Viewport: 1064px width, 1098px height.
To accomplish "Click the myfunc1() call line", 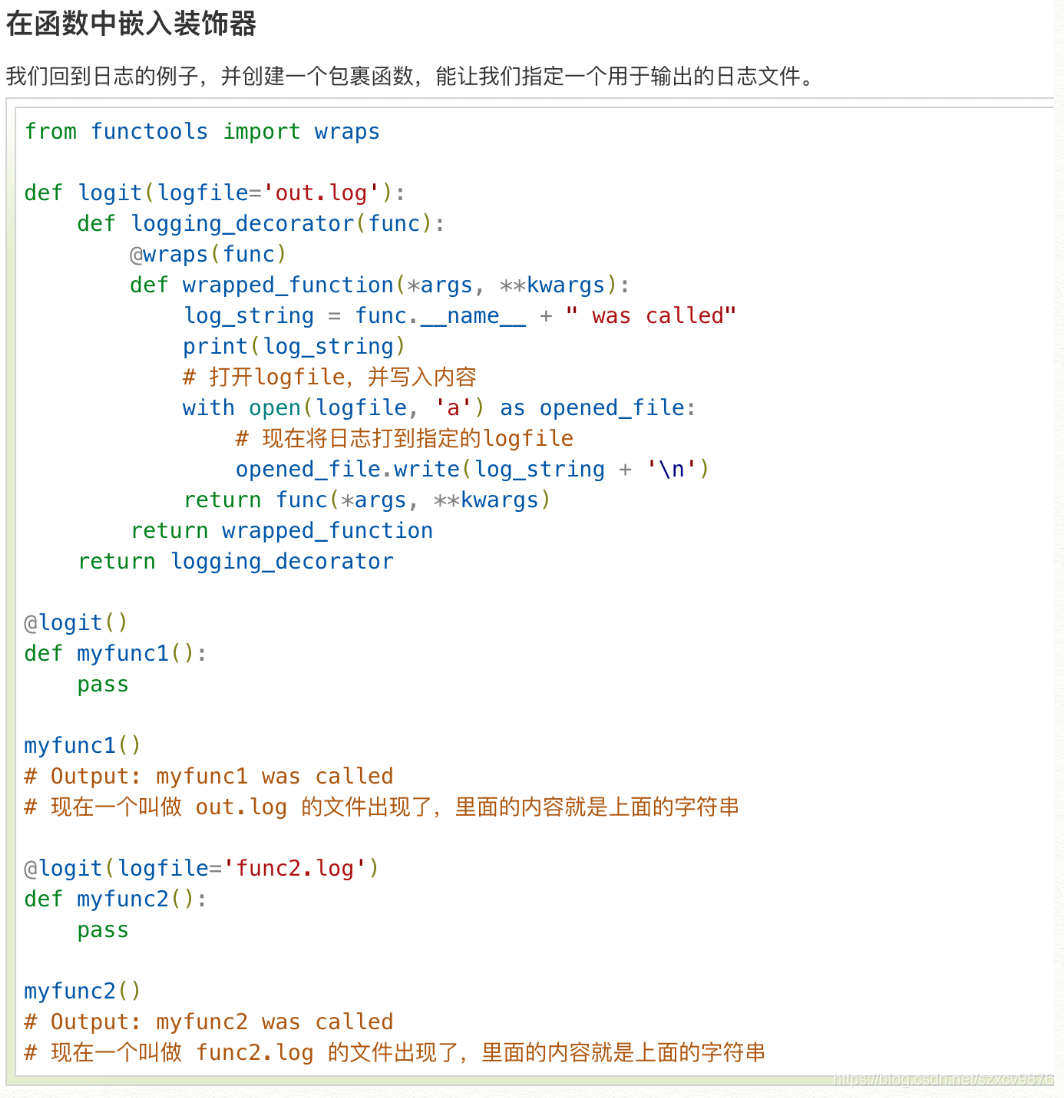I will [x=81, y=745].
